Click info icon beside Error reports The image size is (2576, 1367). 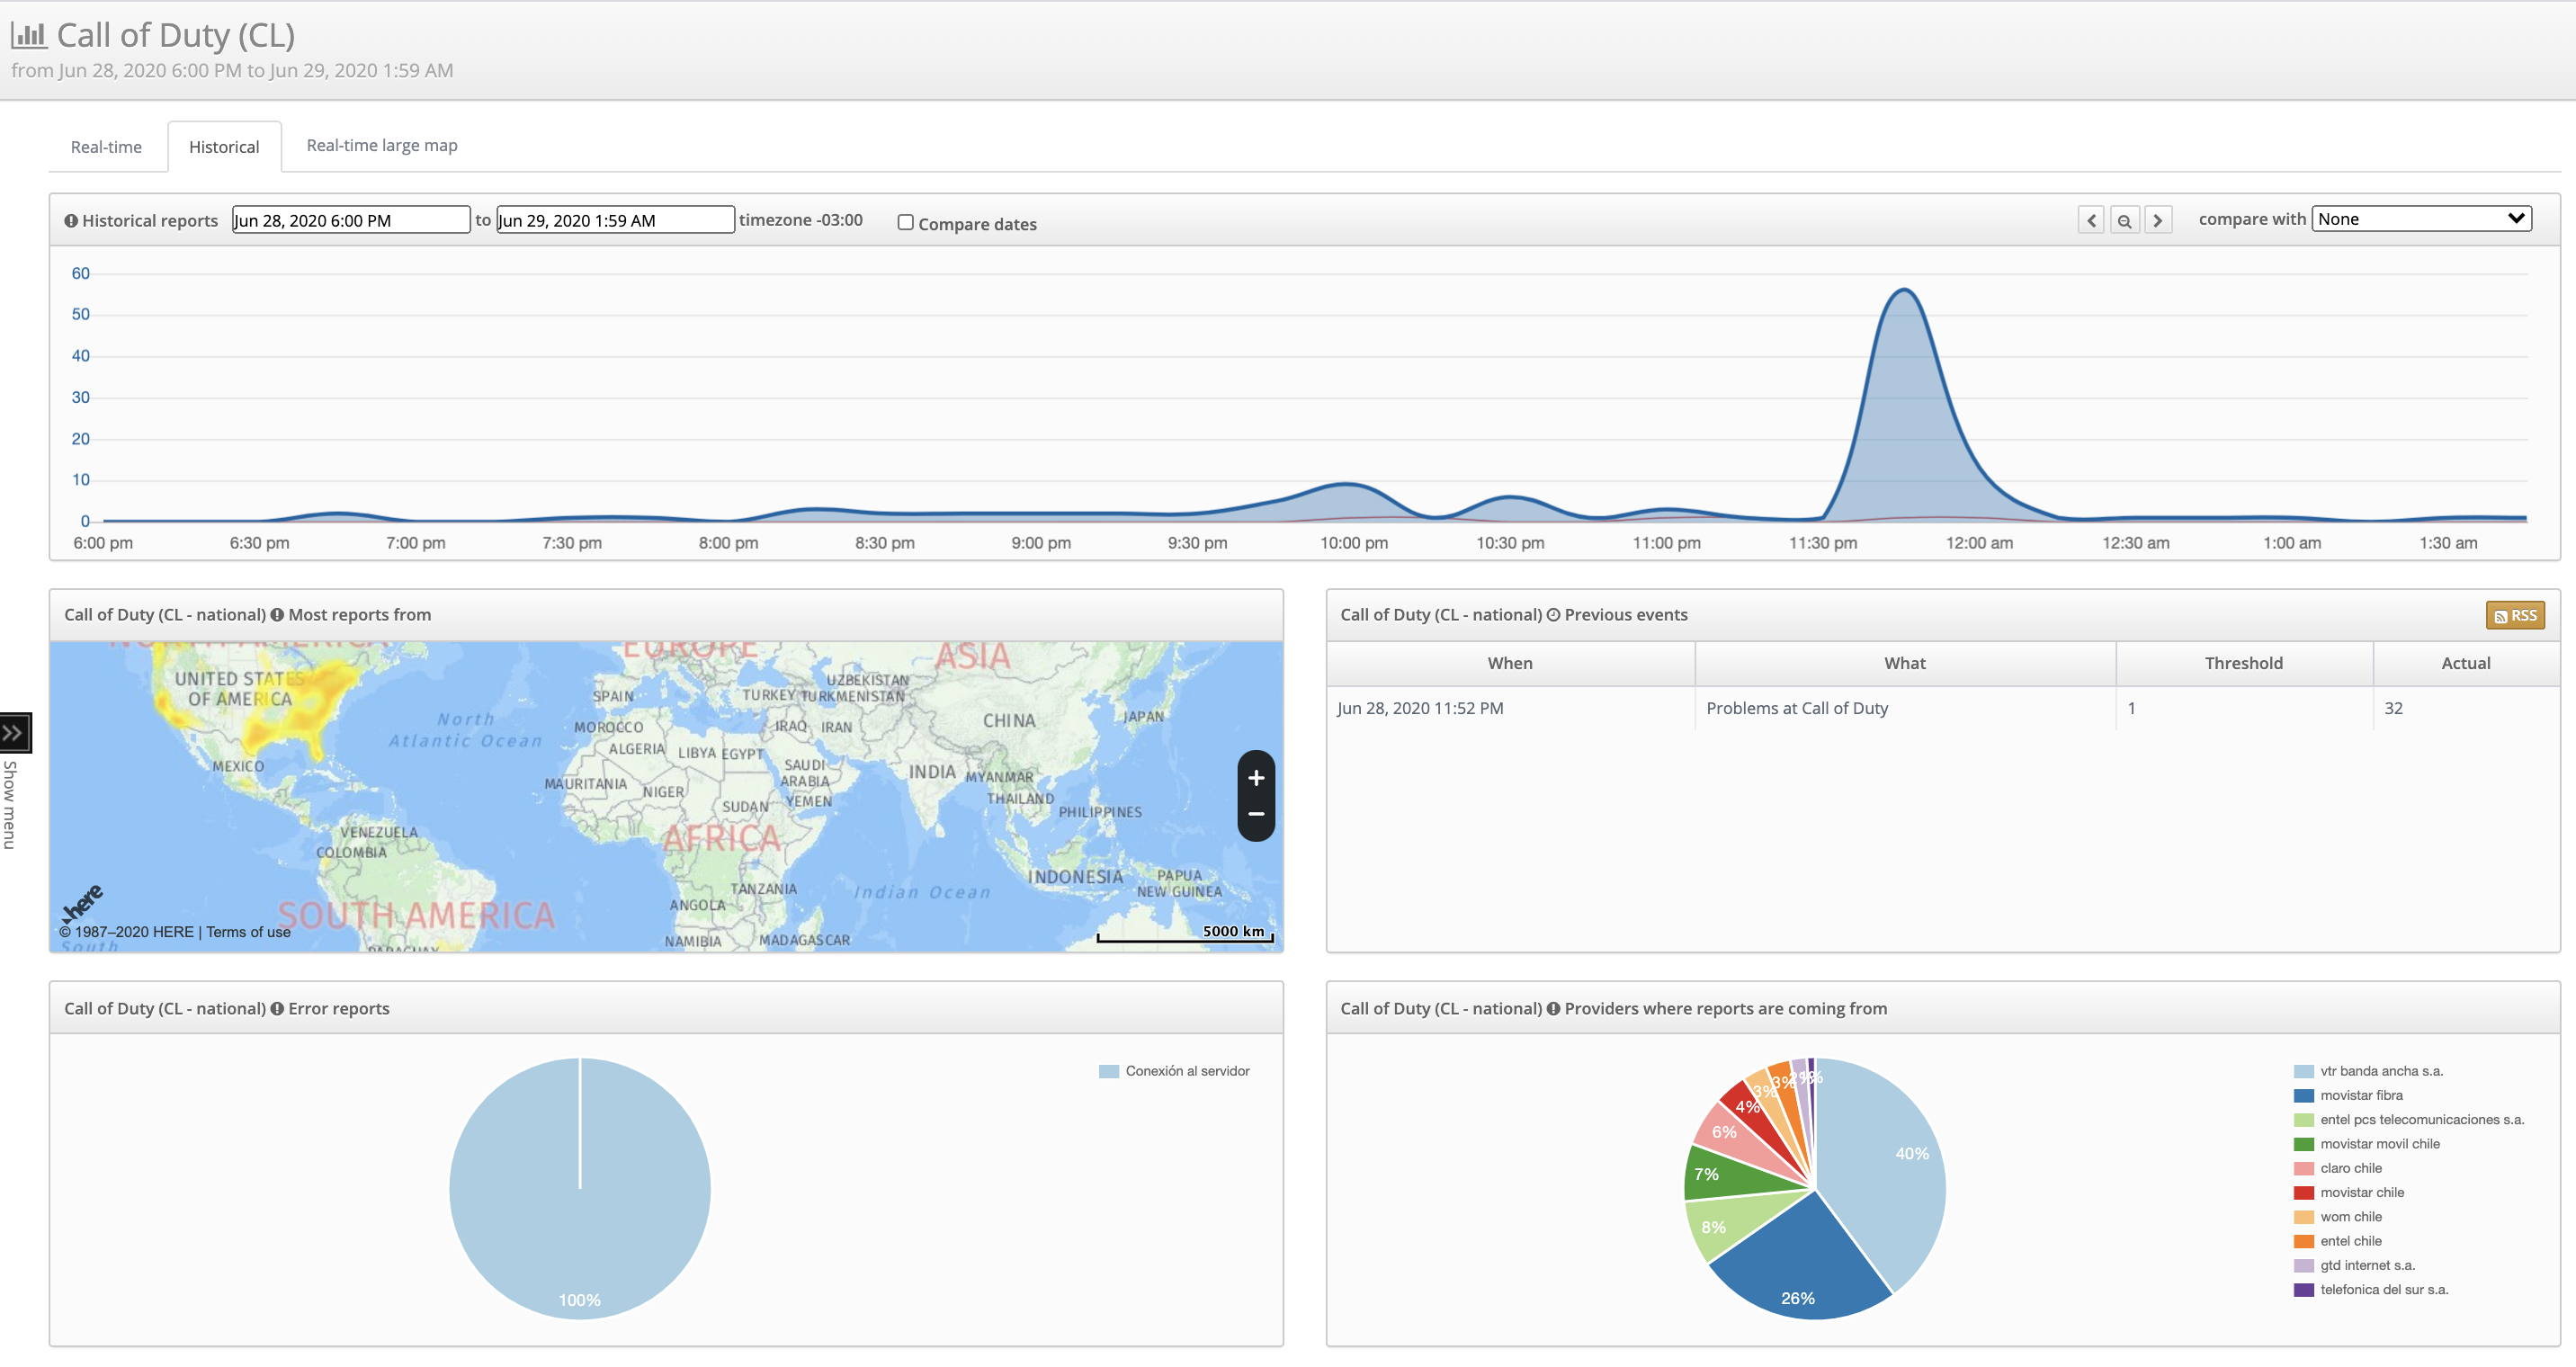(277, 1009)
